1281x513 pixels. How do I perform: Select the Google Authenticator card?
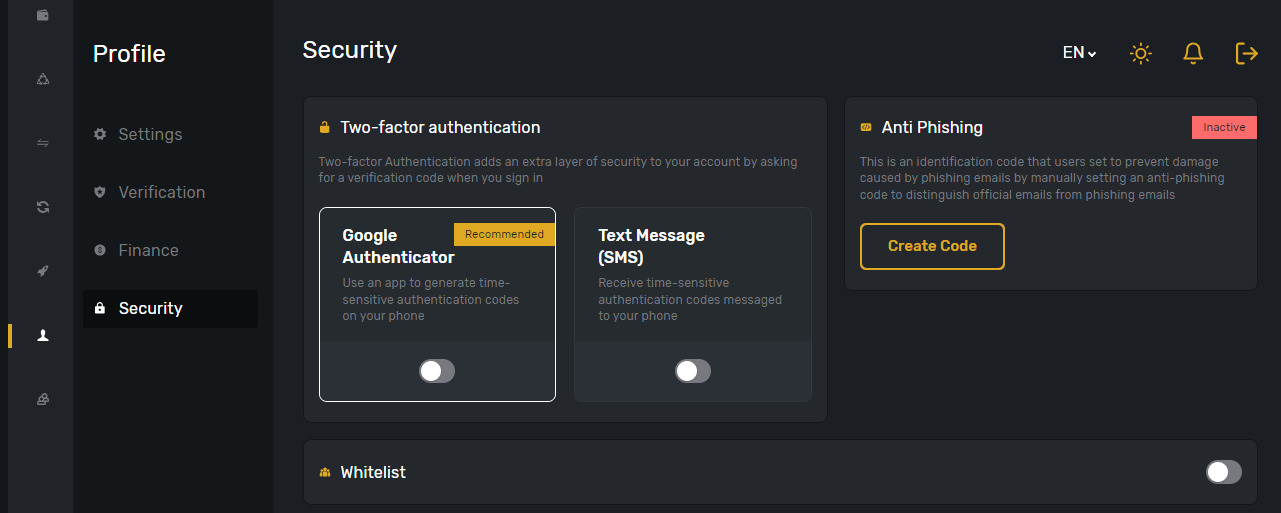point(437,304)
